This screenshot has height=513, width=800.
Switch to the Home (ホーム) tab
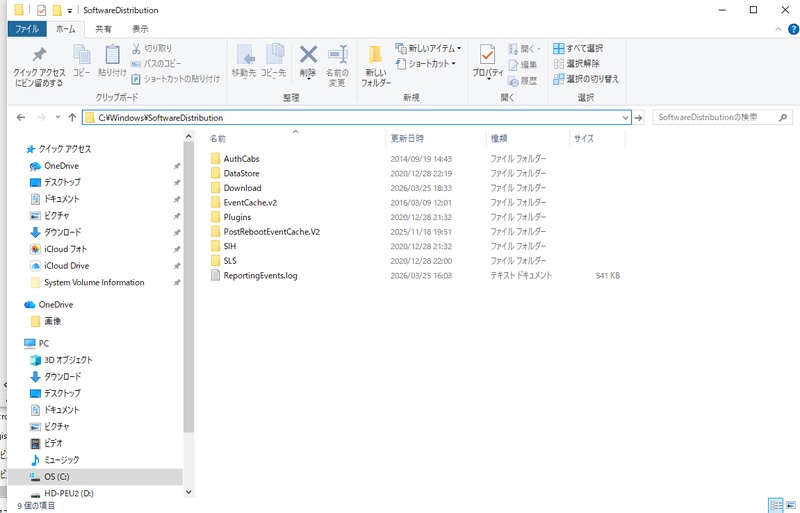(x=65, y=29)
